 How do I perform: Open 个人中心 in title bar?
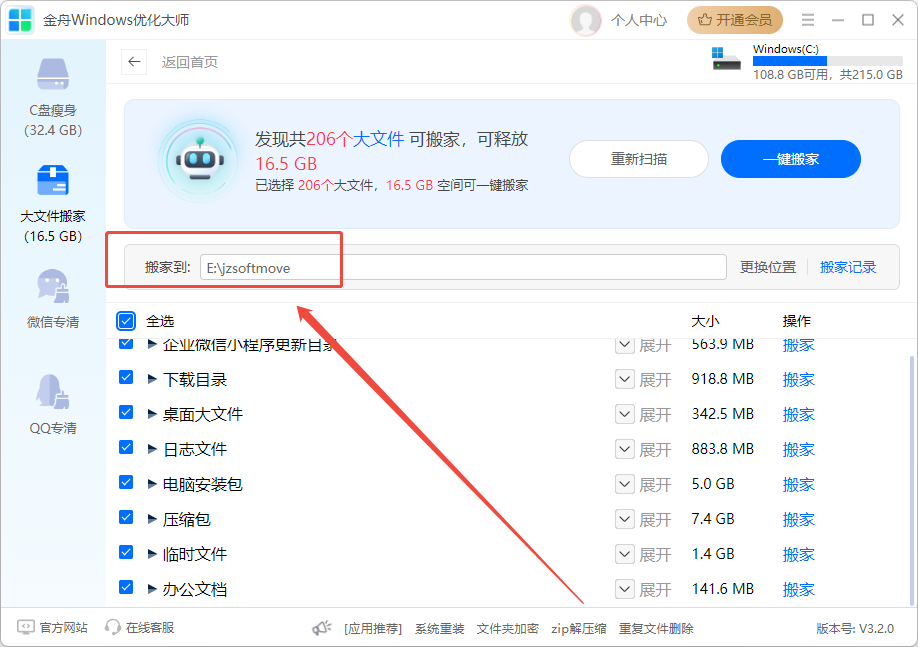click(x=639, y=20)
